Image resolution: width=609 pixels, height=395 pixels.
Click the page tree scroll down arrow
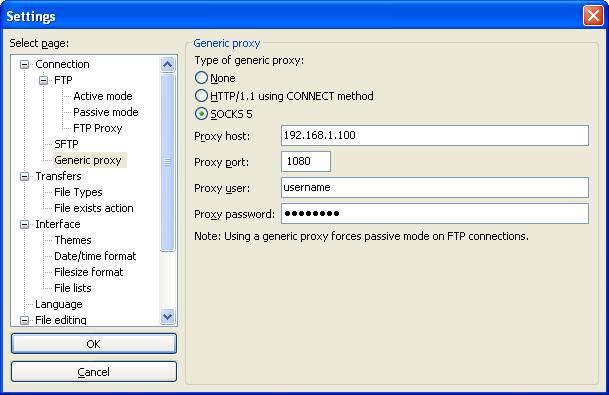[x=167, y=317]
